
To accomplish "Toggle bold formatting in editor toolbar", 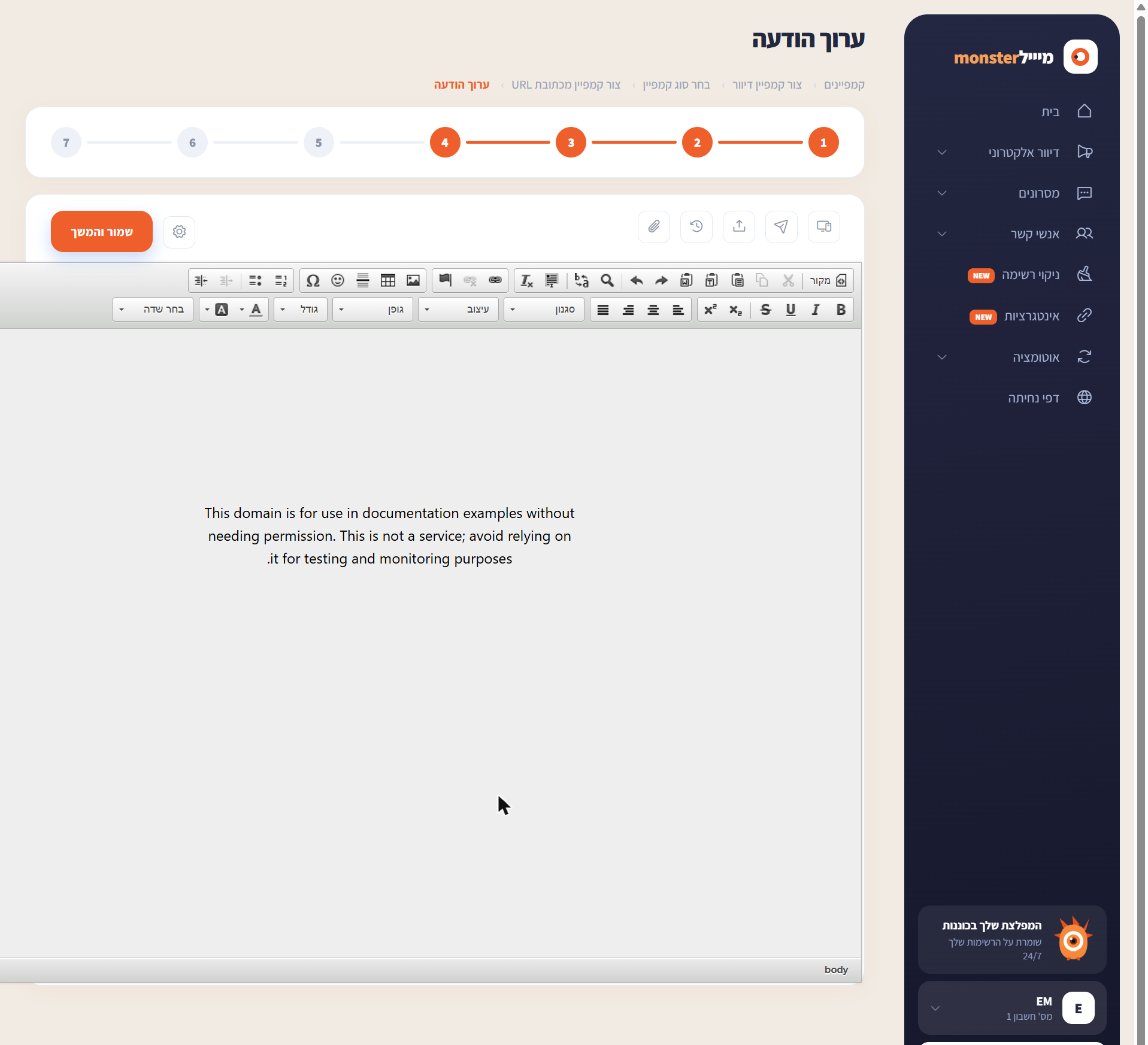I will (x=840, y=310).
